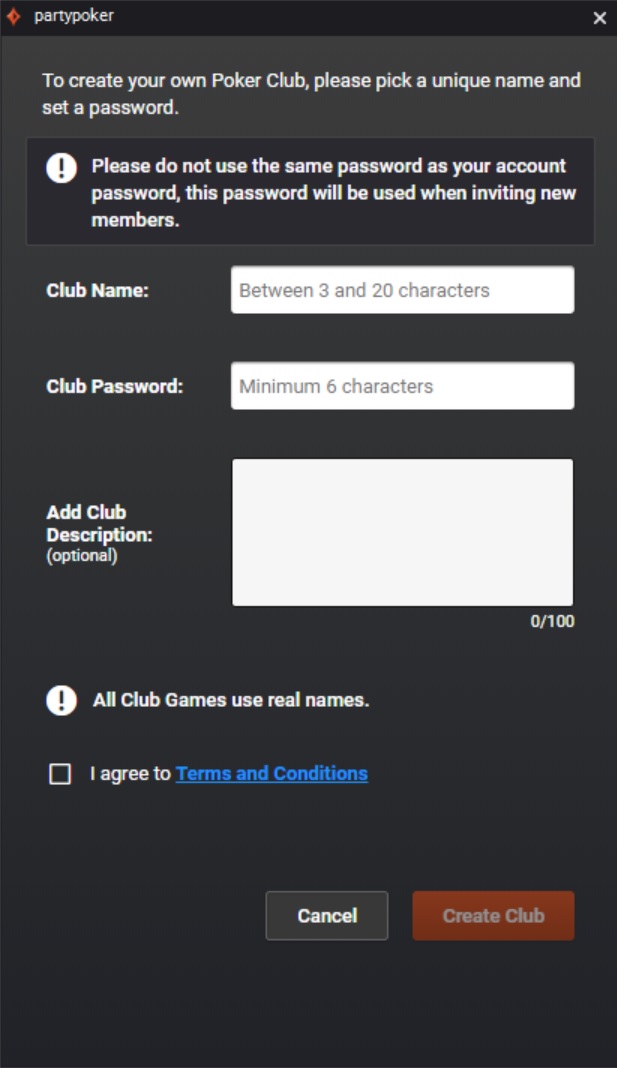Click the 'All Club Games use real names' notice
The width and height of the screenshot is (617, 1068).
(x=231, y=700)
